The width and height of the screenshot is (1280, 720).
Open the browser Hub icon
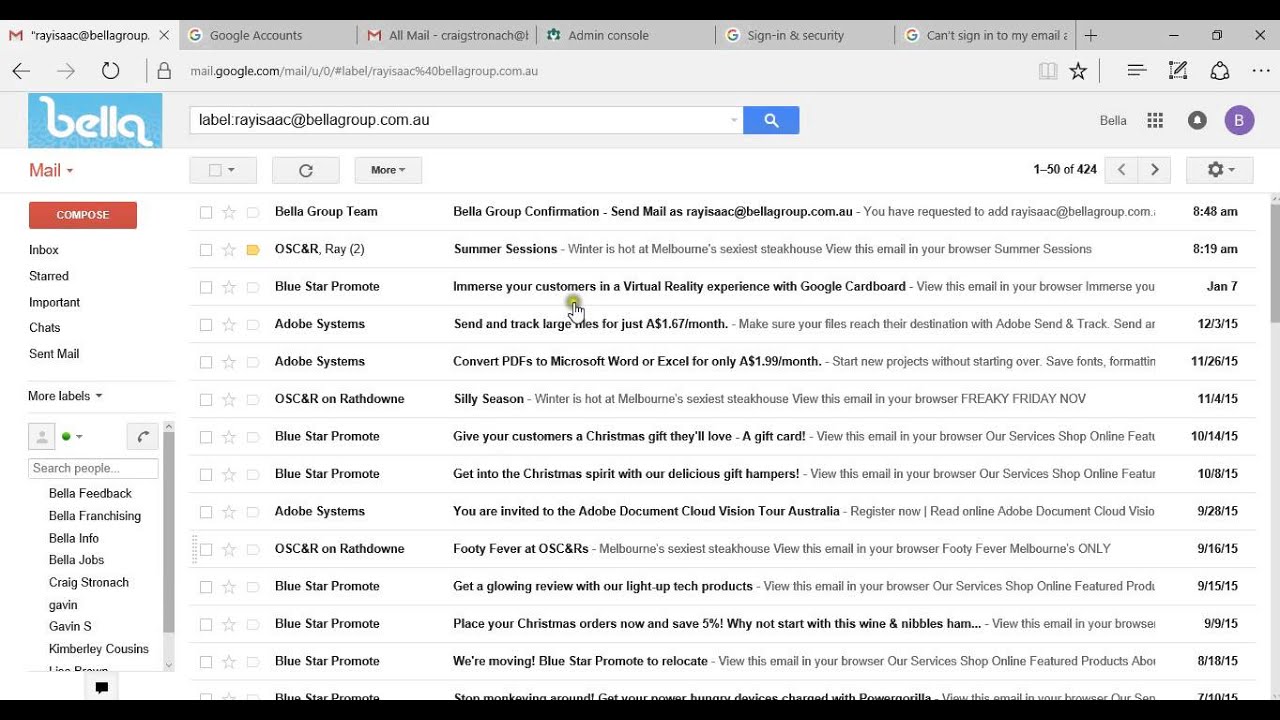[x=1136, y=71]
